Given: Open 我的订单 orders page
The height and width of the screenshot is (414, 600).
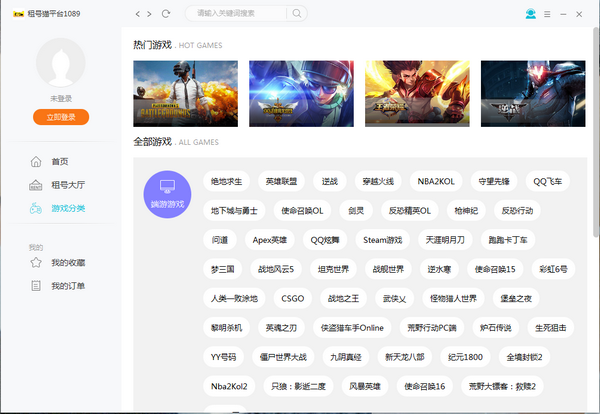Looking at the screenshot, I should click(x=68, y=286).
